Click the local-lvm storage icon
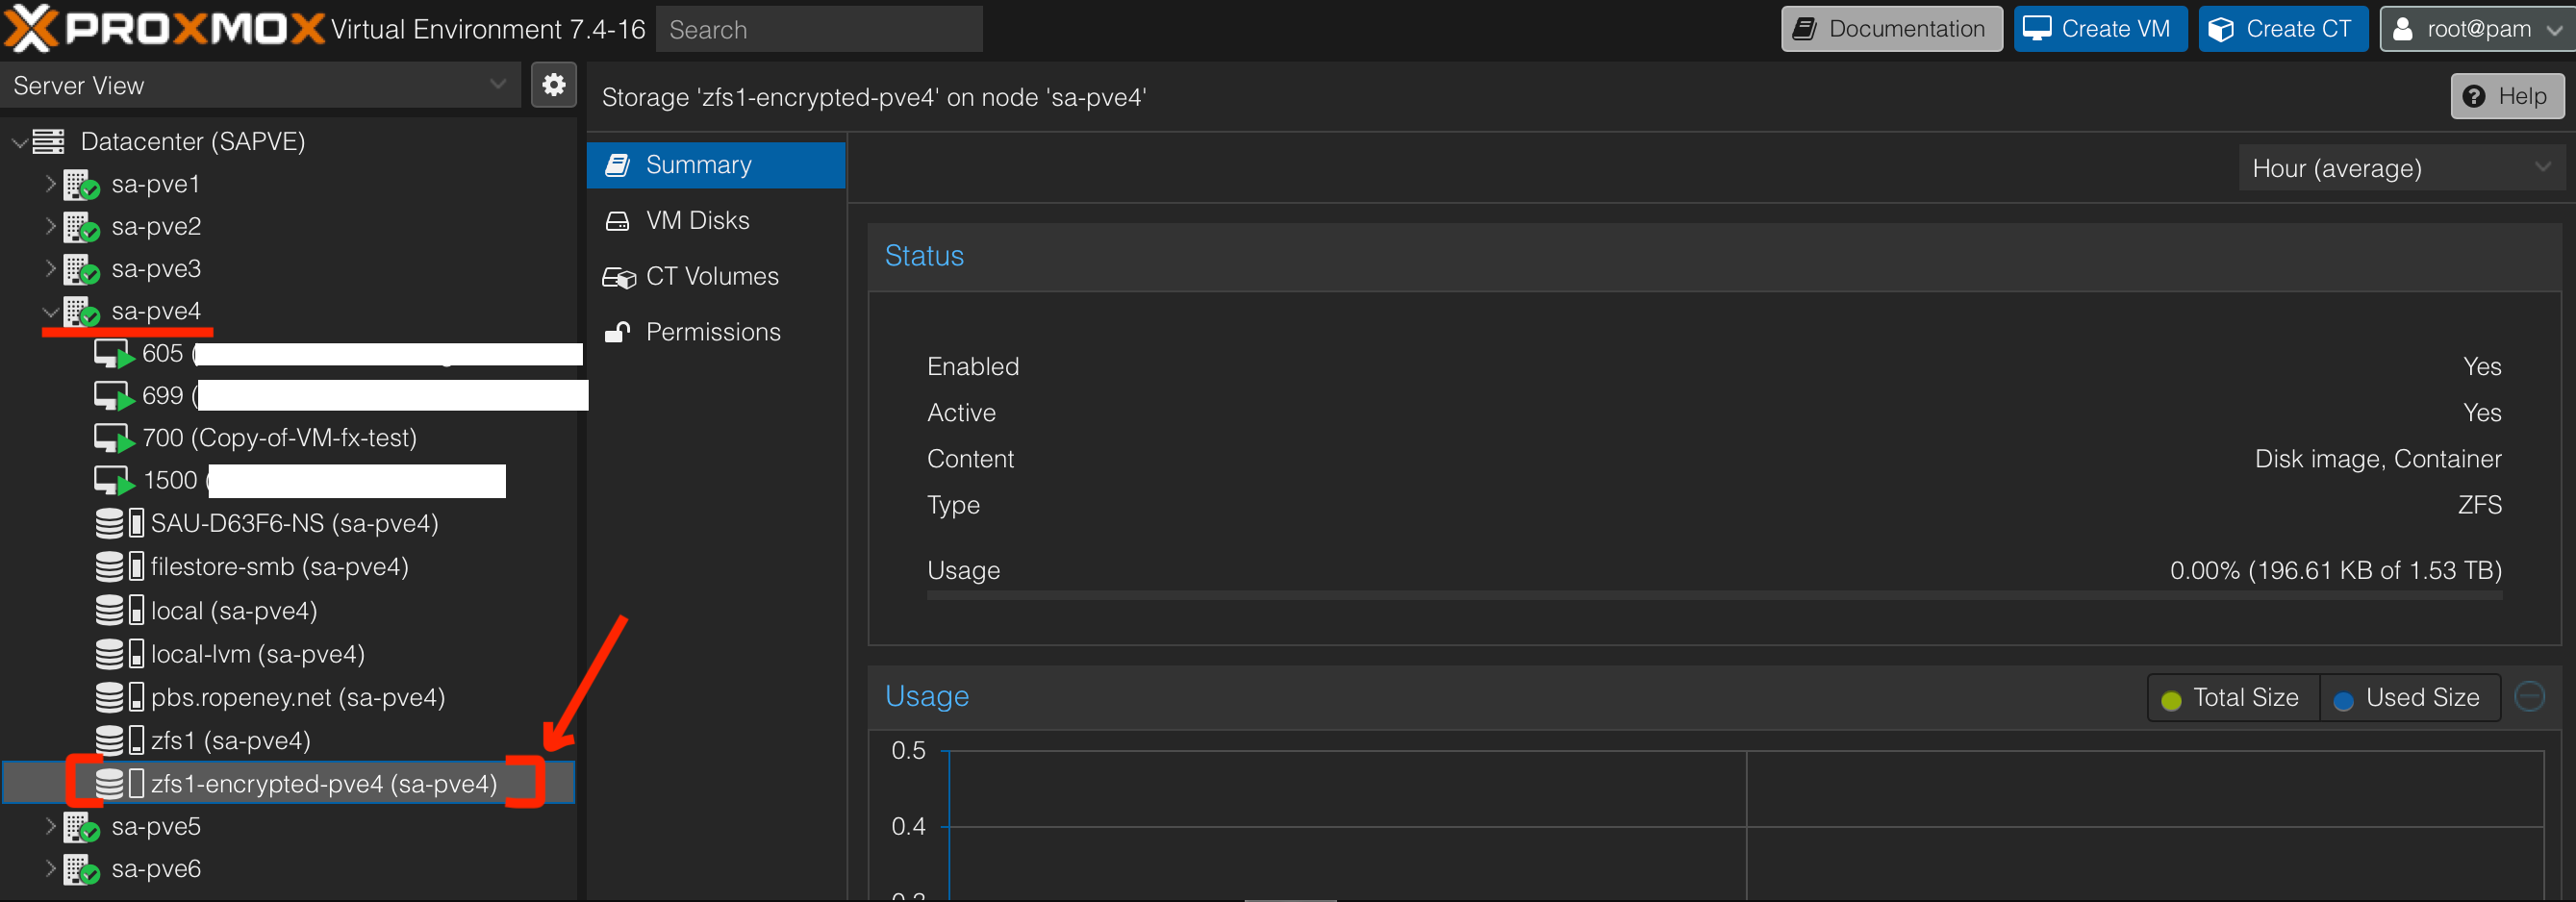The height and width of the screenshot is (902, 2576). (x=119, y=654)
